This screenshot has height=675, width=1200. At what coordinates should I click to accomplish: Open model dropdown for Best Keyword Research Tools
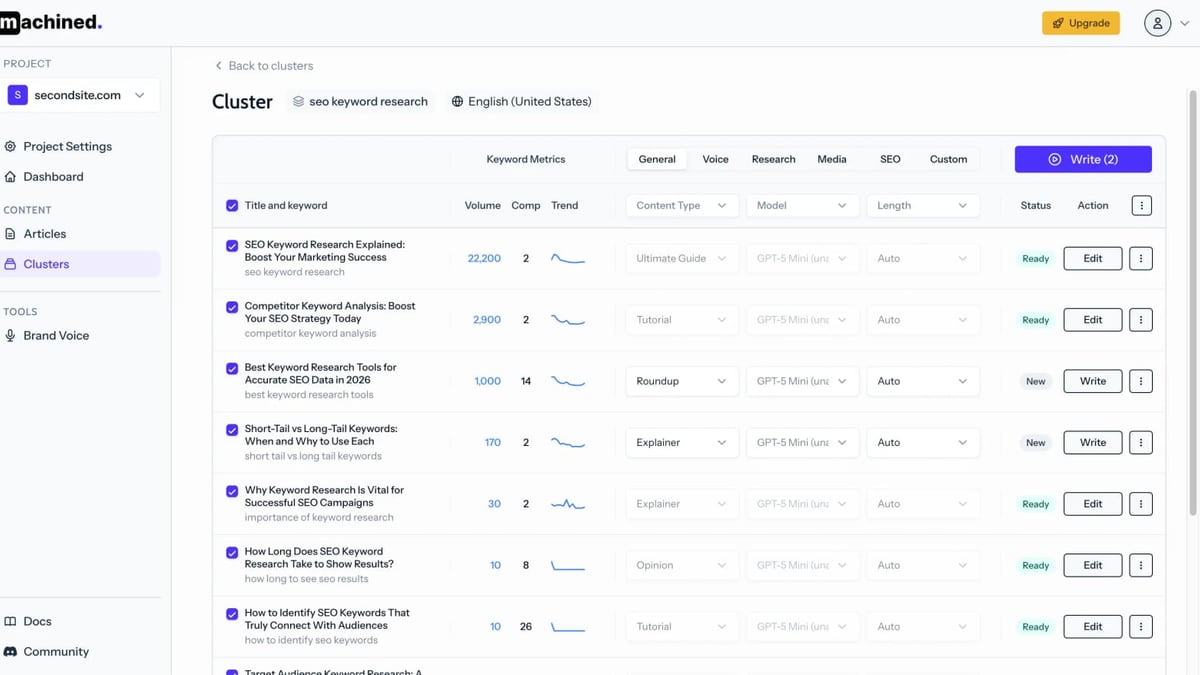click(802, 381)
